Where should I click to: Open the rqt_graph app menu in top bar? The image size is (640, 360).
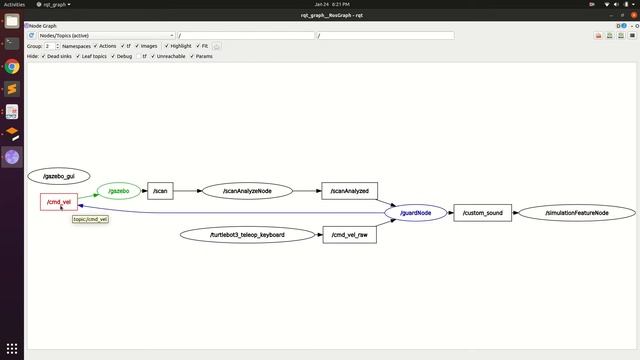point(53,4)
